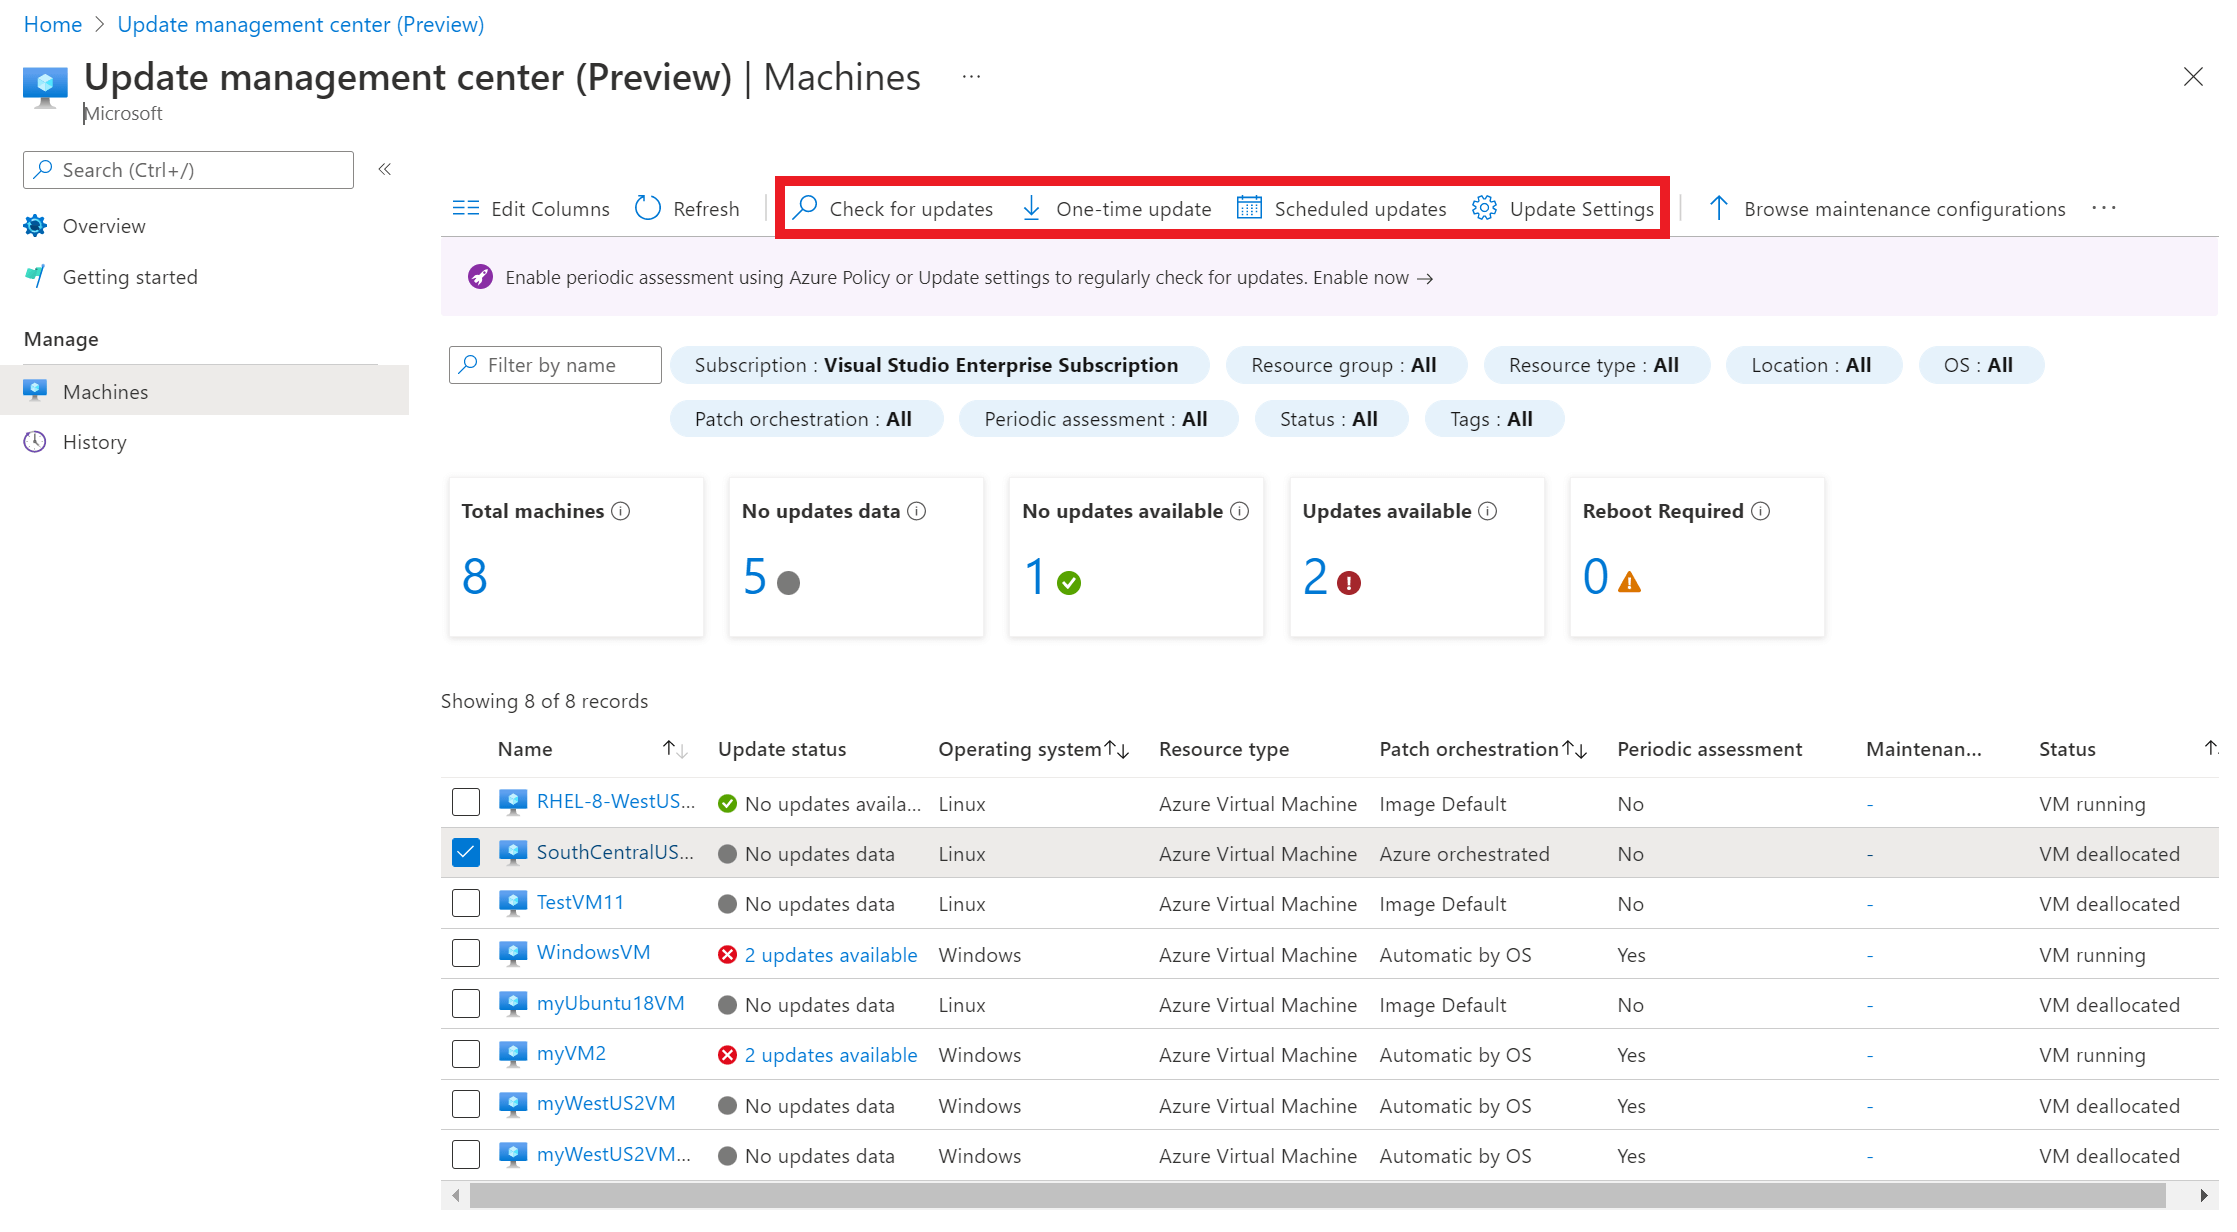
Task: Click the One-time update download icon
Action: pos(1031,208)
